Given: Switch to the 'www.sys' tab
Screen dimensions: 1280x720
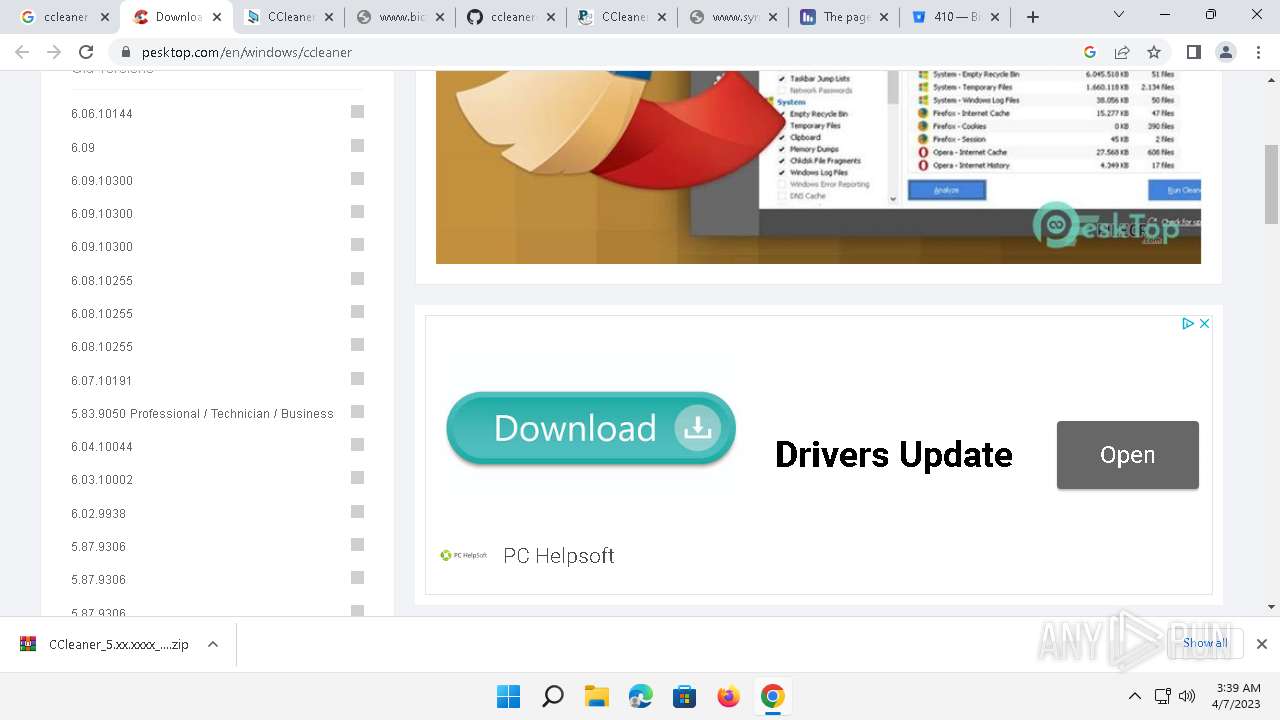Looking at the screenshot, I should (732, 17).
